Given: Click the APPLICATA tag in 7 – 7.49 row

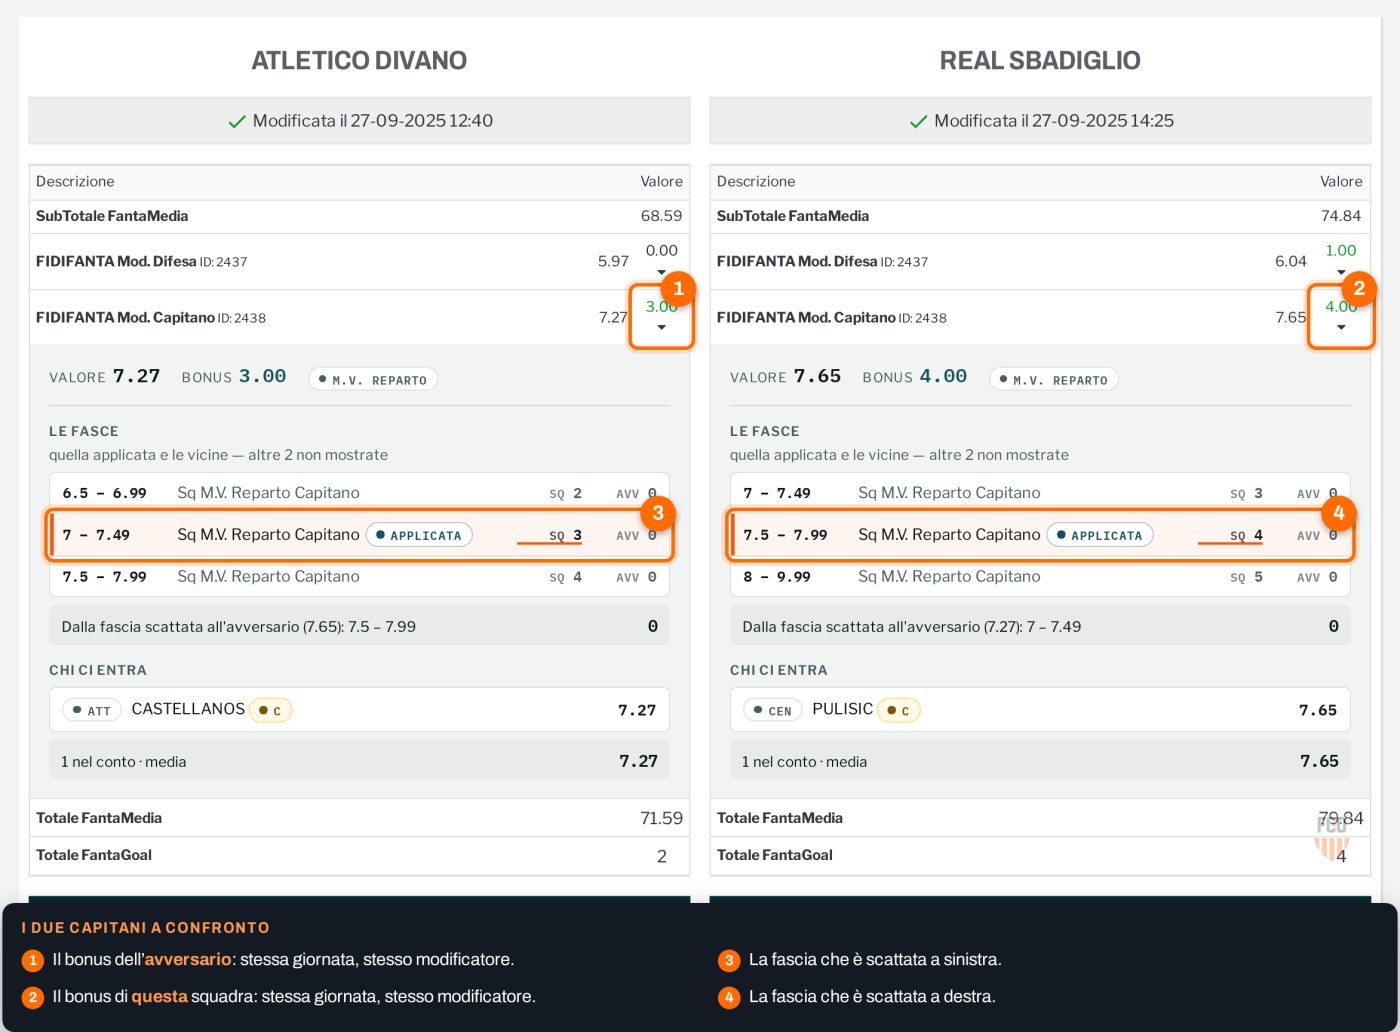Looking at the screenshot, I should point(419,535).
